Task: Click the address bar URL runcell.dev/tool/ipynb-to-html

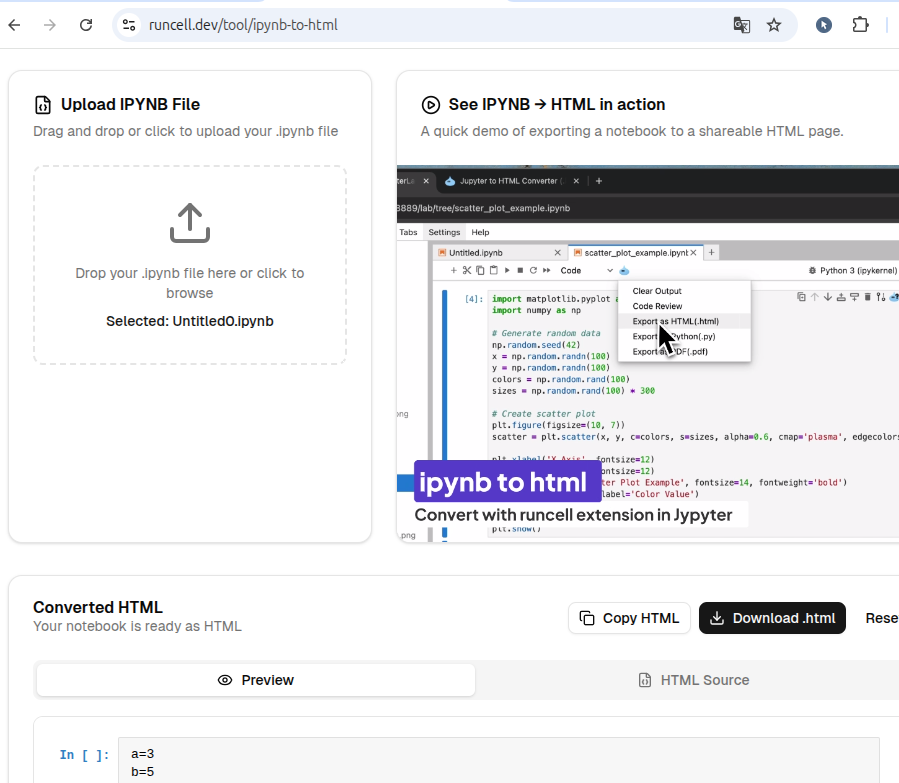Action: 243,25
